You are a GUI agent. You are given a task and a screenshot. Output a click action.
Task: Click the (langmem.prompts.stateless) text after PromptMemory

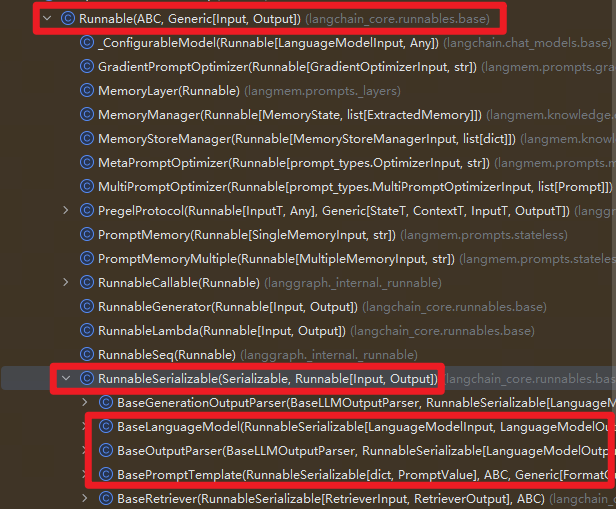click(x=484, y=235)
